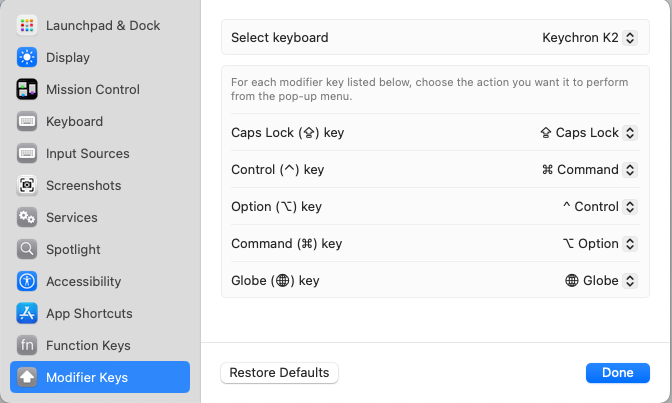Select the Display sun icon
Viewport: 672px width, 403px height.
27,57
